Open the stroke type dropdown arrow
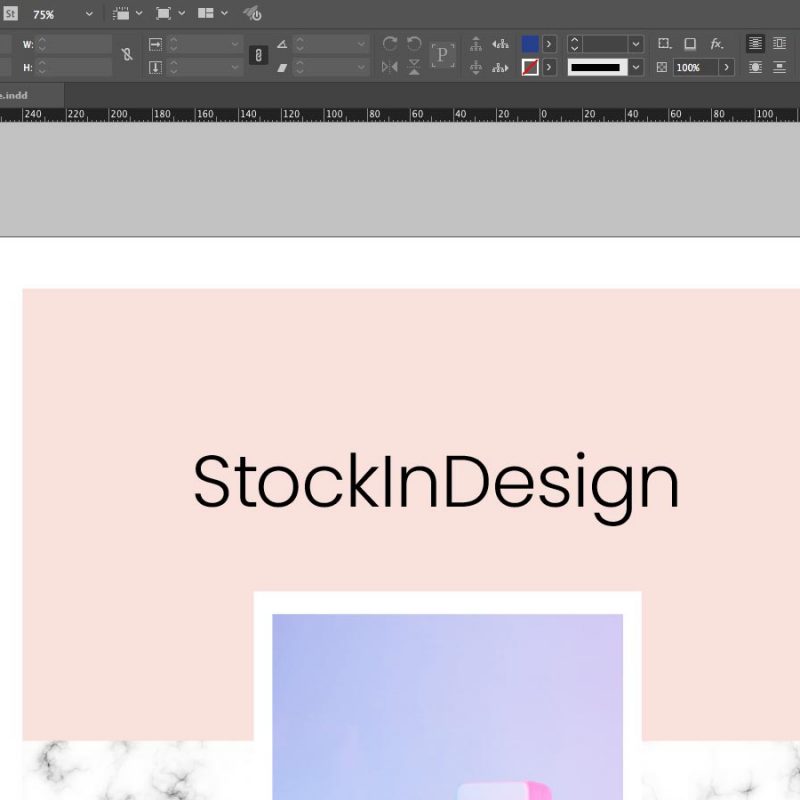Image resolution: width=800 pixels, height=800 pixels. pyautogui.click(x=636, y=67)
